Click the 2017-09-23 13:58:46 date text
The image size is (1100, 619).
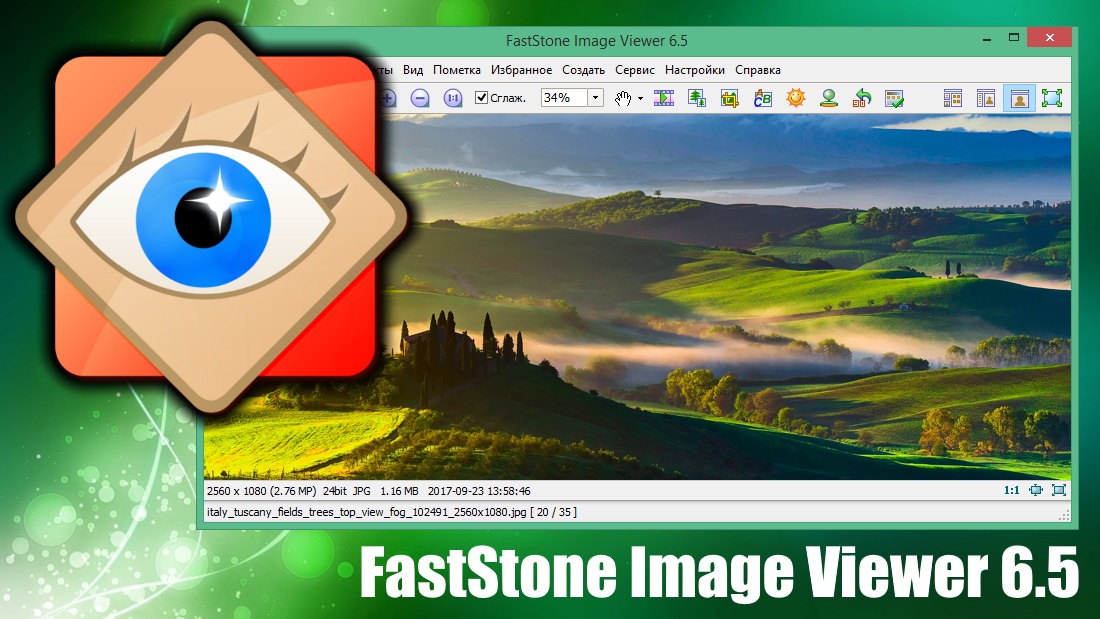(479, 491)
